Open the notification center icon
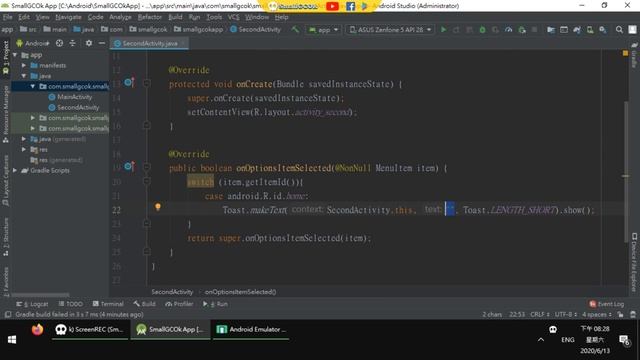 pyautogui.click(x=624, y=340)
